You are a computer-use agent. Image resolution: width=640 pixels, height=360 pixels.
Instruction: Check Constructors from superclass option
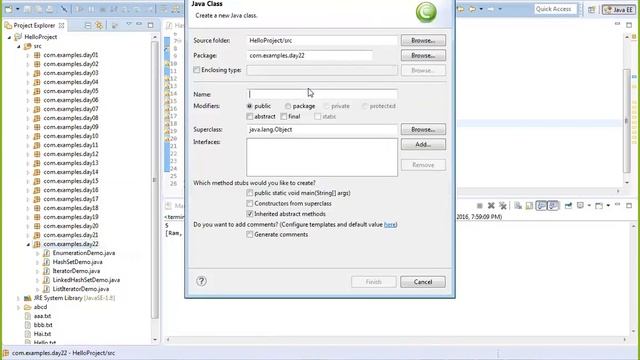pyautogui.click(x=249, y=203)
